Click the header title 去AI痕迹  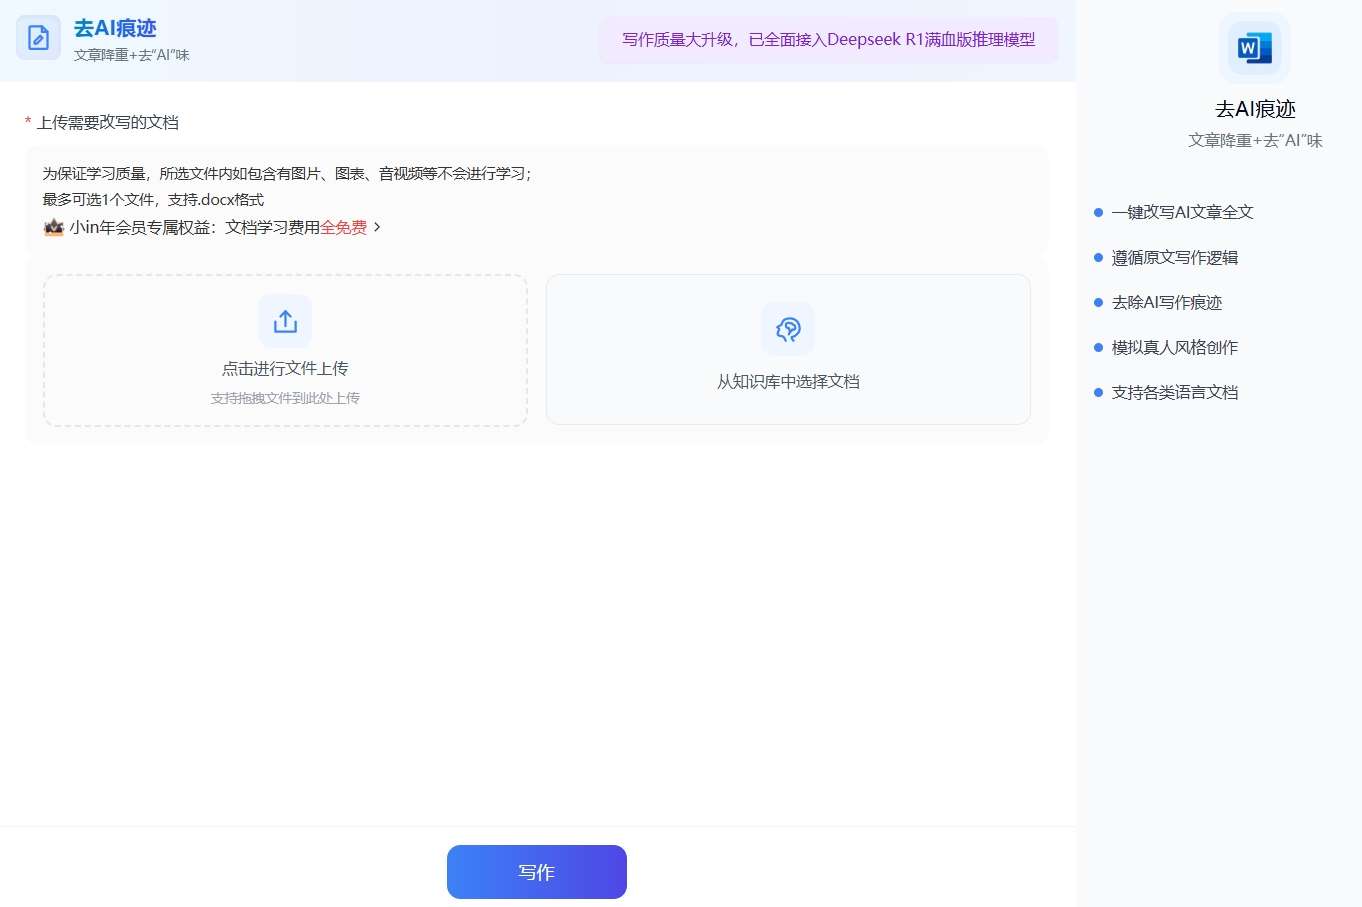click(x=115, y=28)
